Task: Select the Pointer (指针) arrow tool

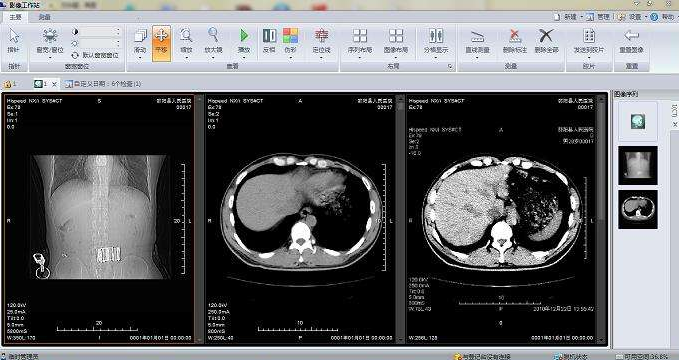Action: (x=14, y=42)
